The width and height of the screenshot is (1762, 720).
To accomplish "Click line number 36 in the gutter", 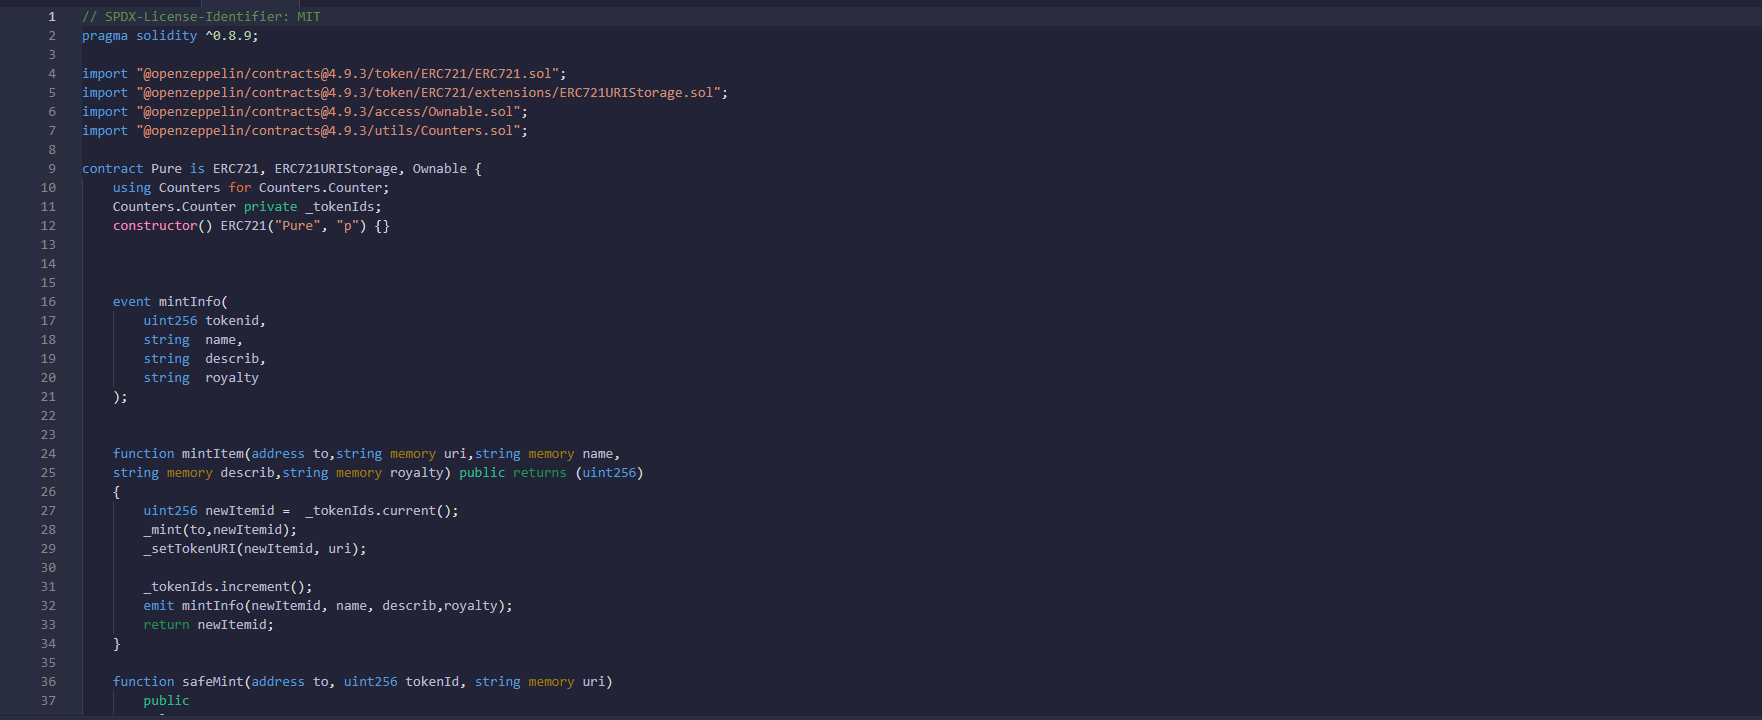I will [48, 681].
